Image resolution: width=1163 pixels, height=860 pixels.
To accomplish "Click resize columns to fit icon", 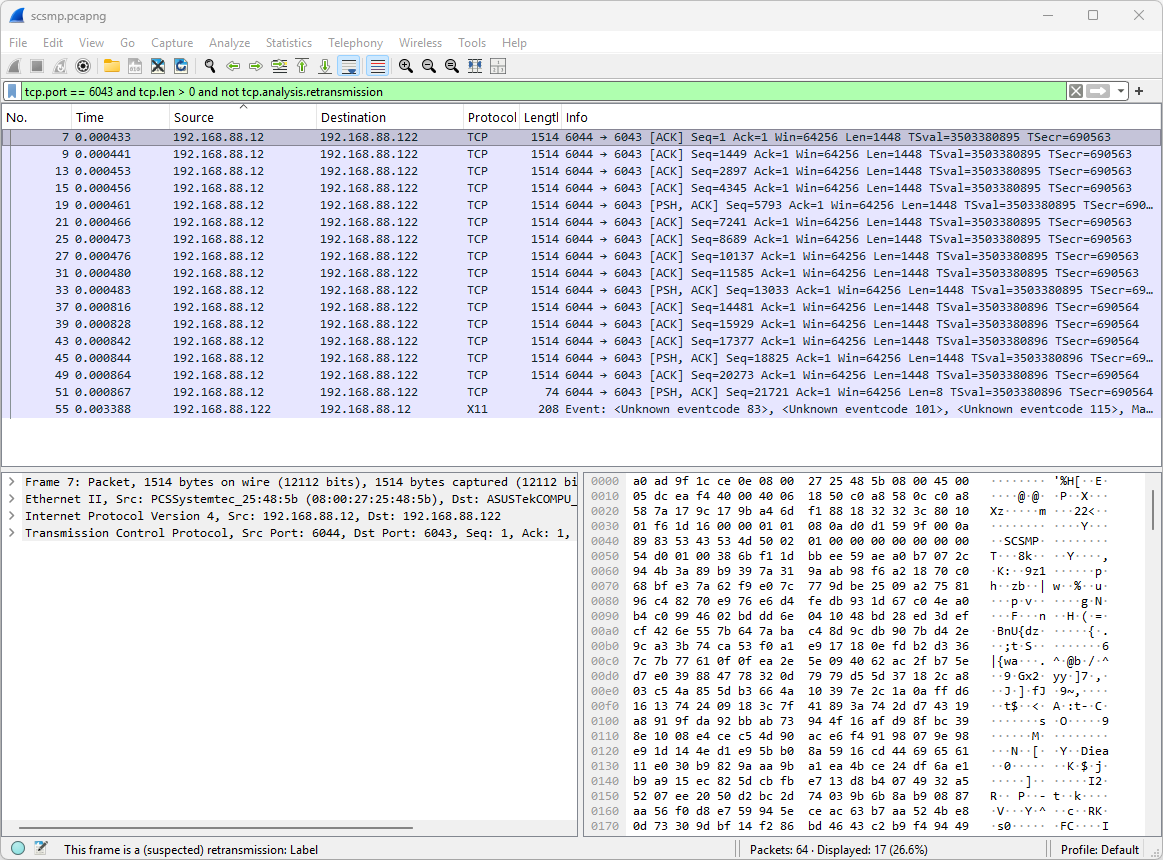I will pos(475,66).
